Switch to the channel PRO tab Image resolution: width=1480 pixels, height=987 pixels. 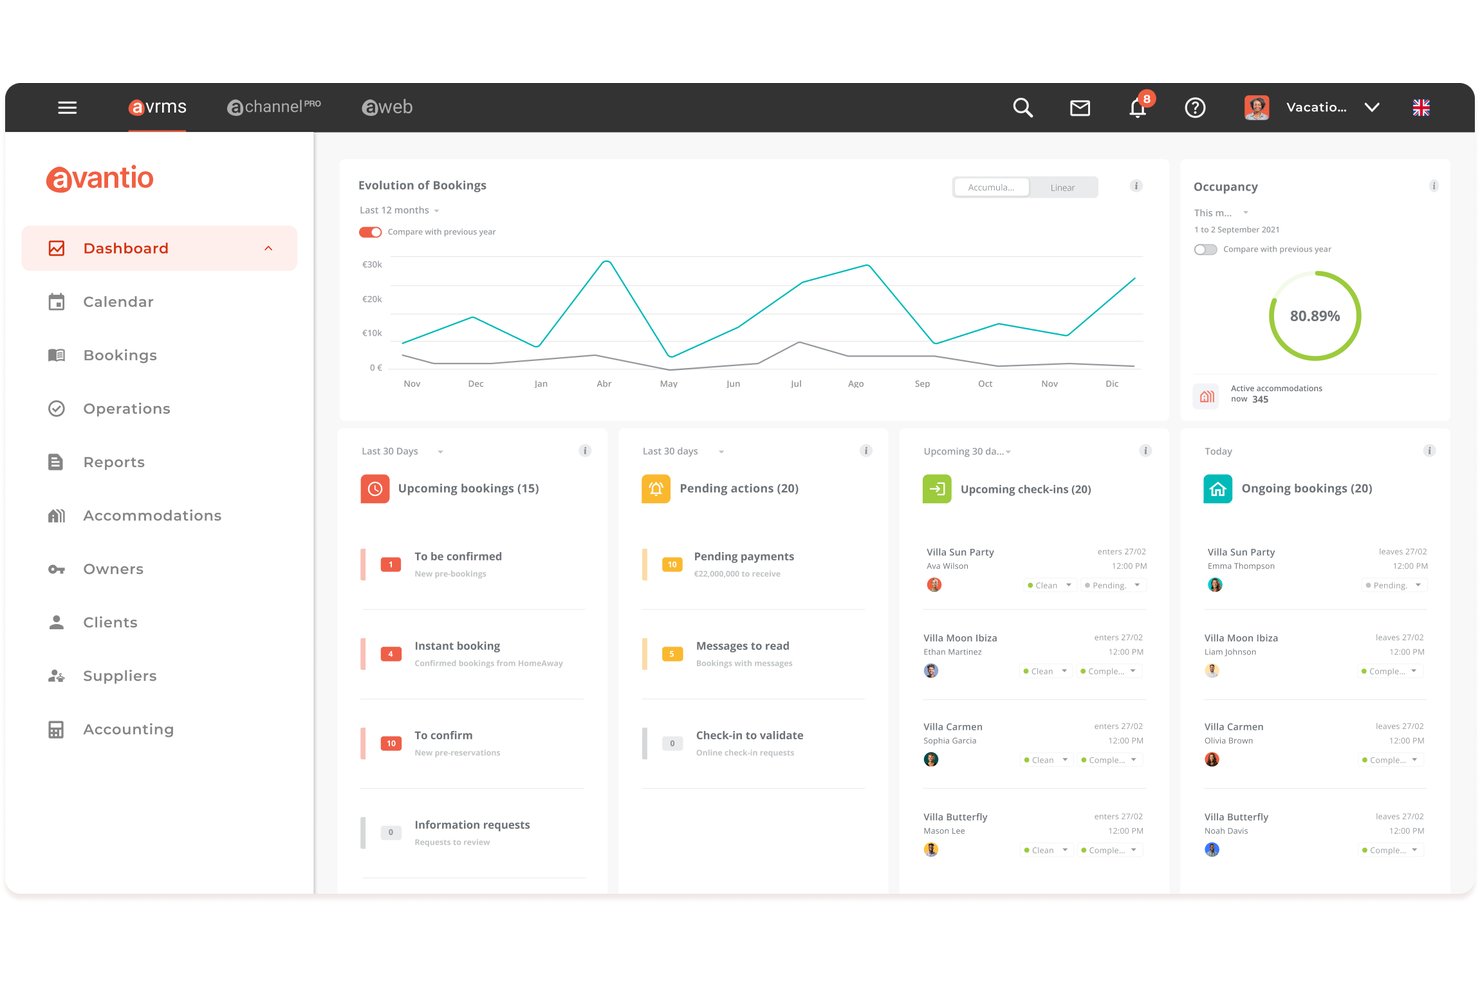pyautogui.click(x=274, y=107)
